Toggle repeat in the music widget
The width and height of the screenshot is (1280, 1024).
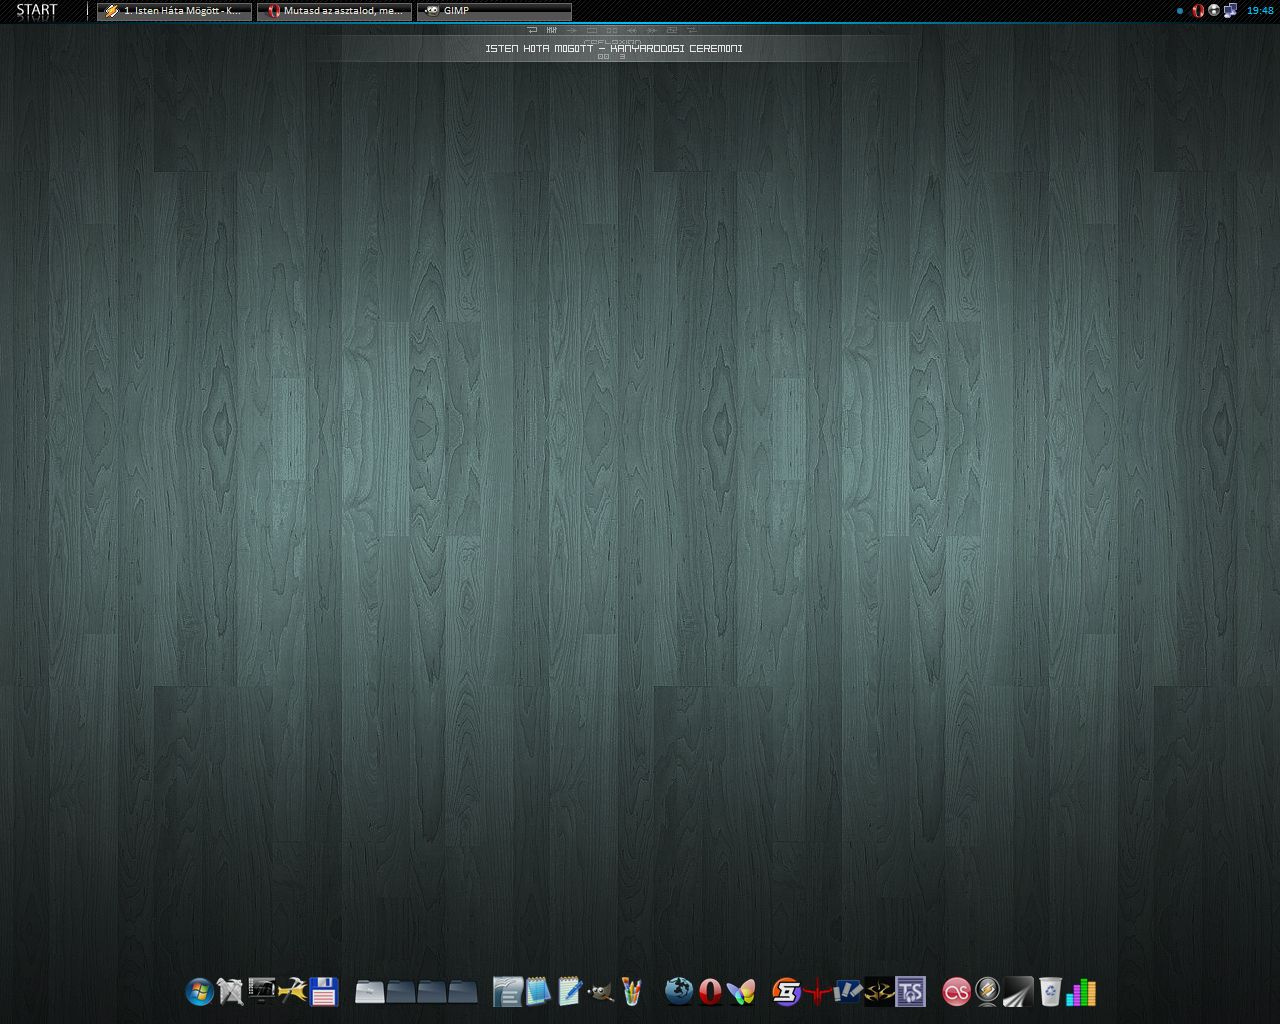532,30
